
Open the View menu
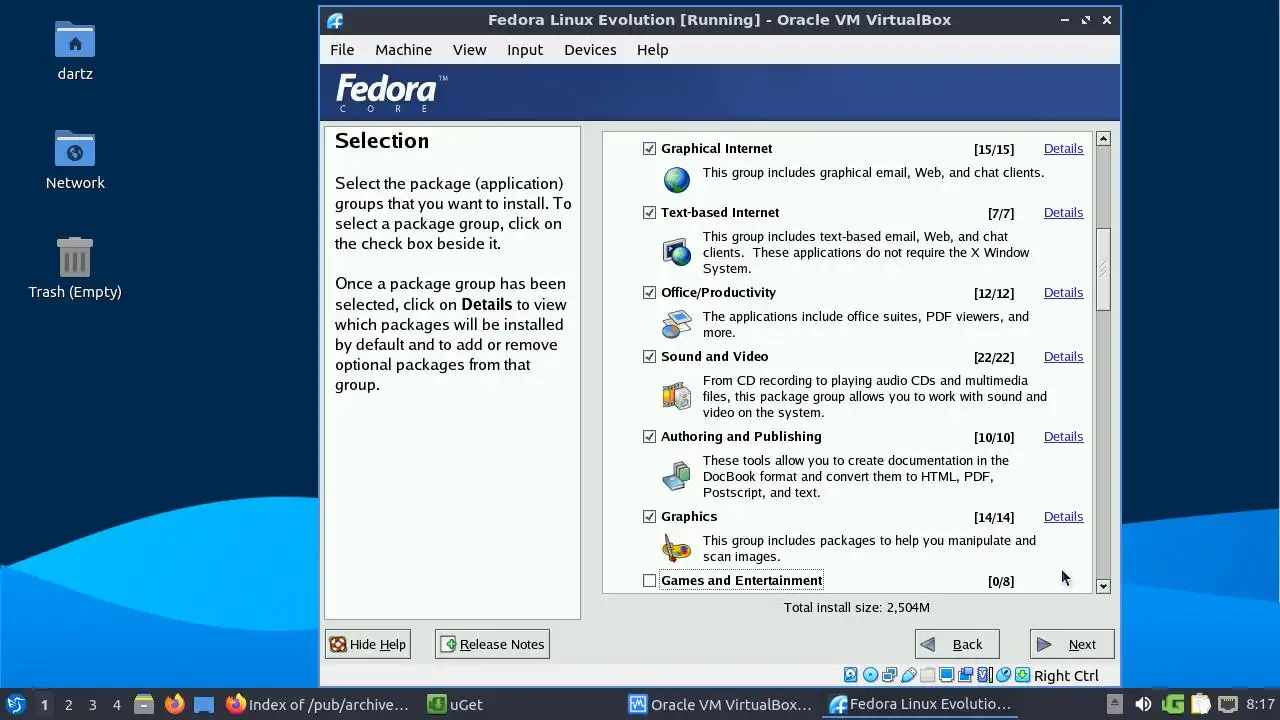469,49
